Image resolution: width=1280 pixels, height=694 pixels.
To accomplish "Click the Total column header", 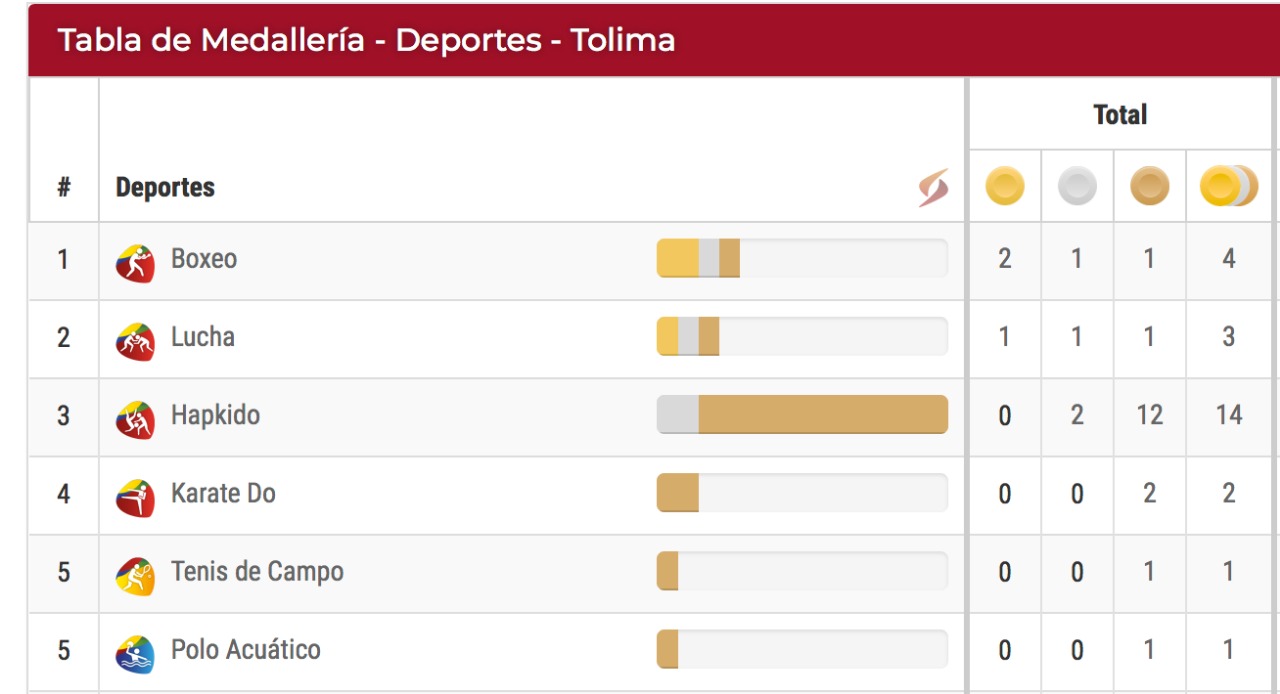I will click(1120, 115).
